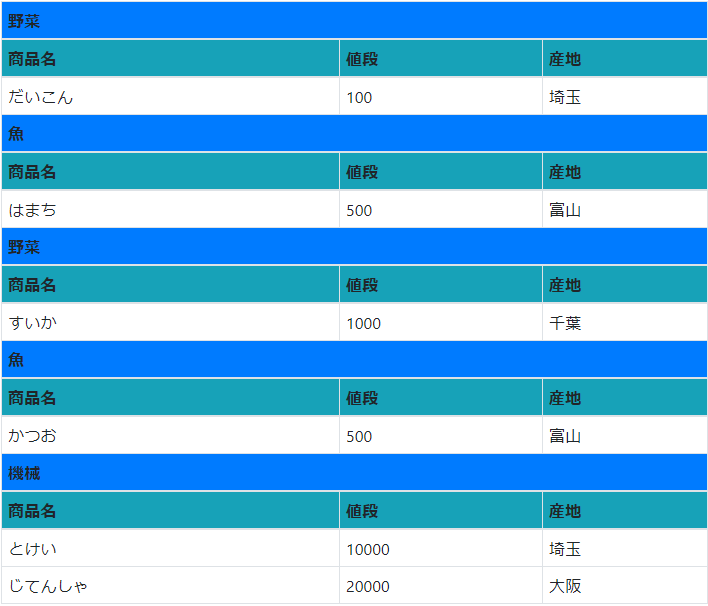Click the かつお product name cell

pos(170,435)
